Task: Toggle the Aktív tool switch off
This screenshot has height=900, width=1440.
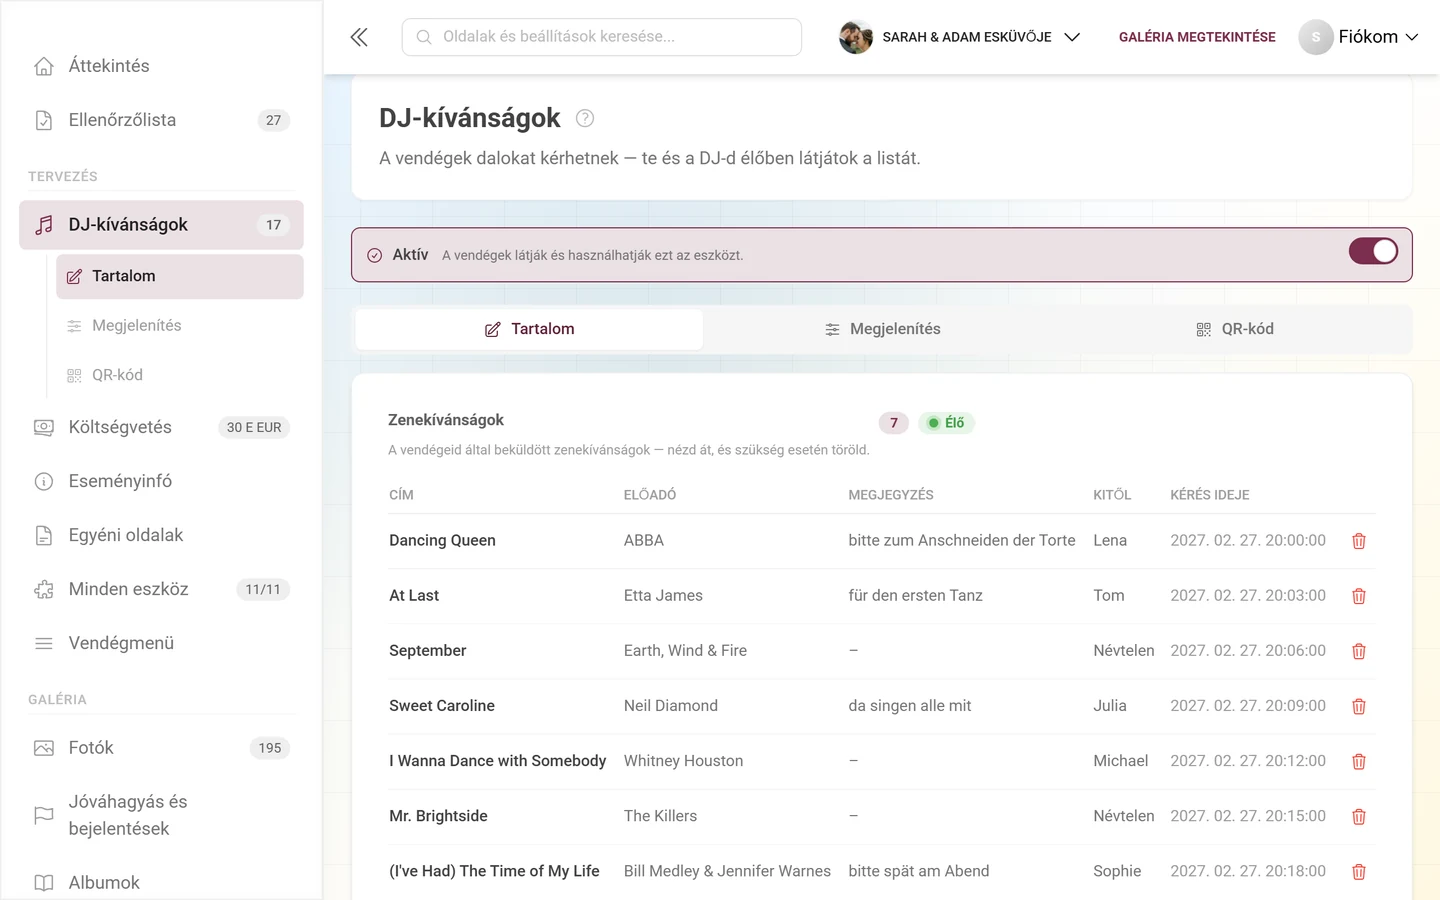Action: click(x=1373, y=251)
